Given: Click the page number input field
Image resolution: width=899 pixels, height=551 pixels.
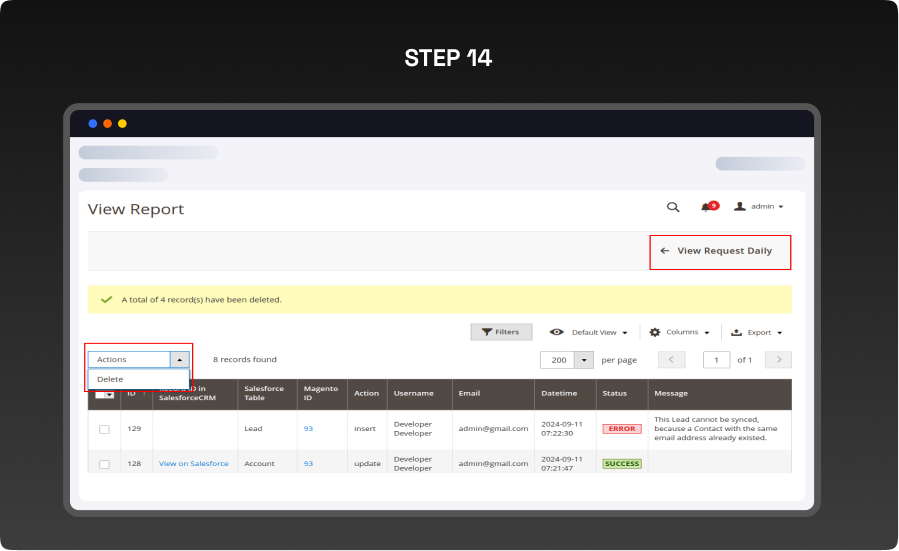Looking at the screenshot, I should [x=716, y=360].
